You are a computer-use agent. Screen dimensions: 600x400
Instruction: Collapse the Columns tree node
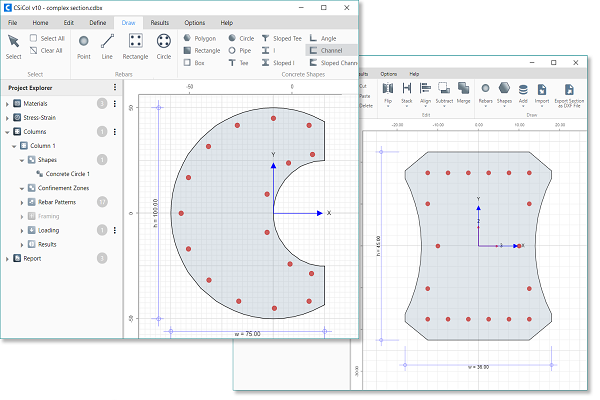point(8,131)
